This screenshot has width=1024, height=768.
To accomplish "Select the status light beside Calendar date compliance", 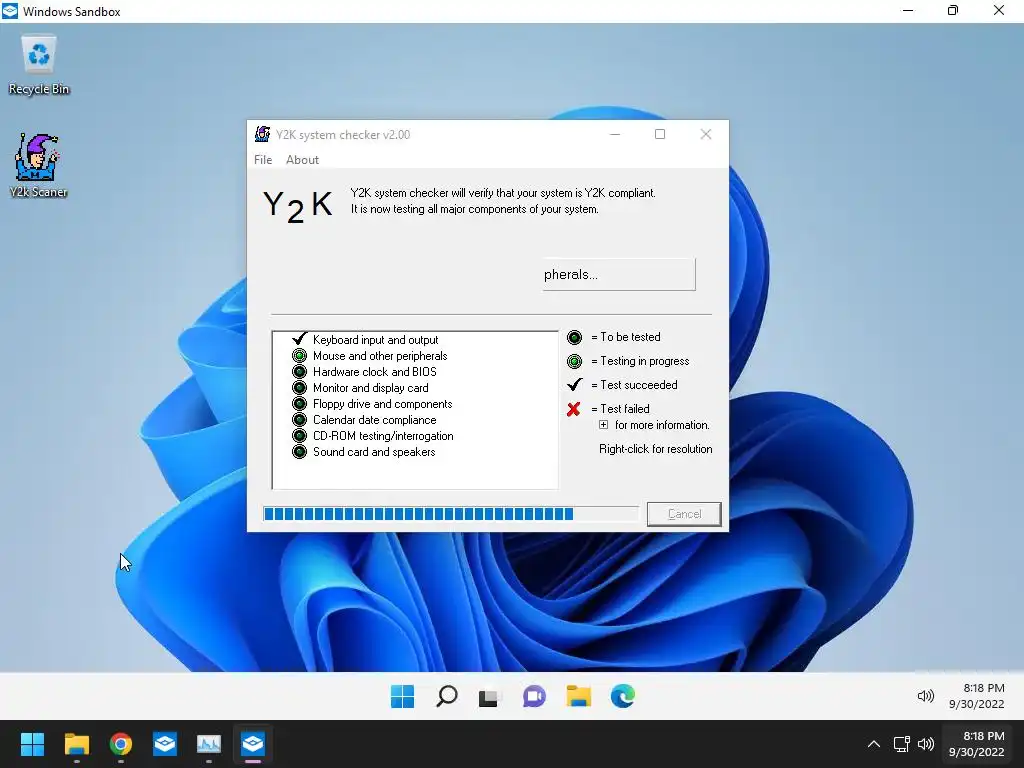I will point(299,419).
